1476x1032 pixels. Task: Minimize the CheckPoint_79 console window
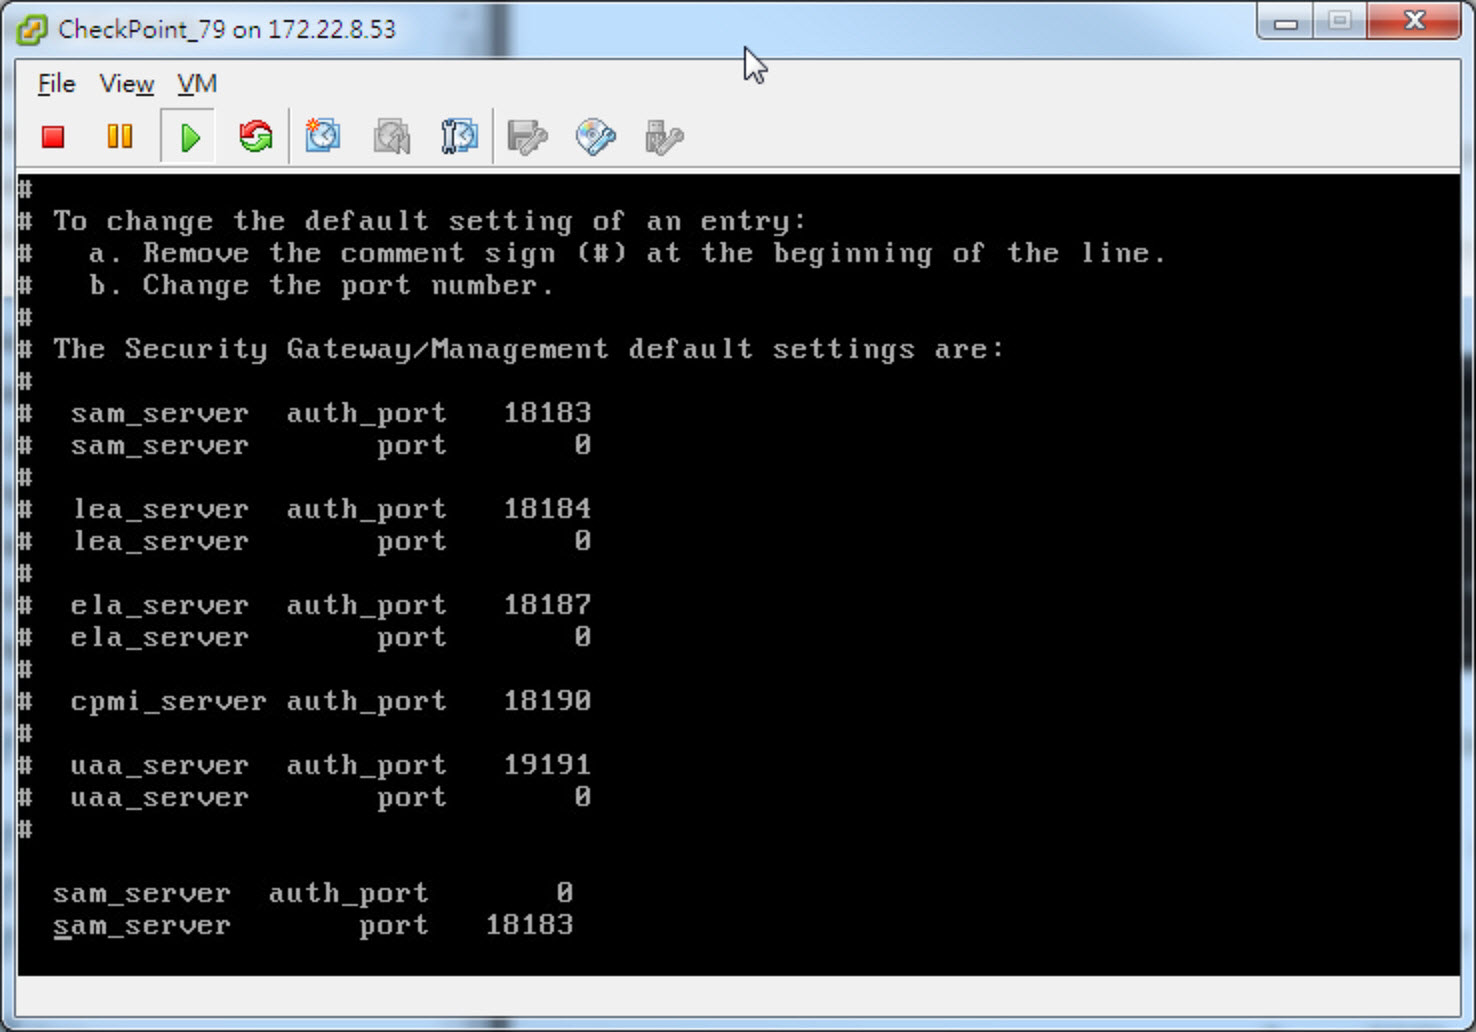(1287, 22)
